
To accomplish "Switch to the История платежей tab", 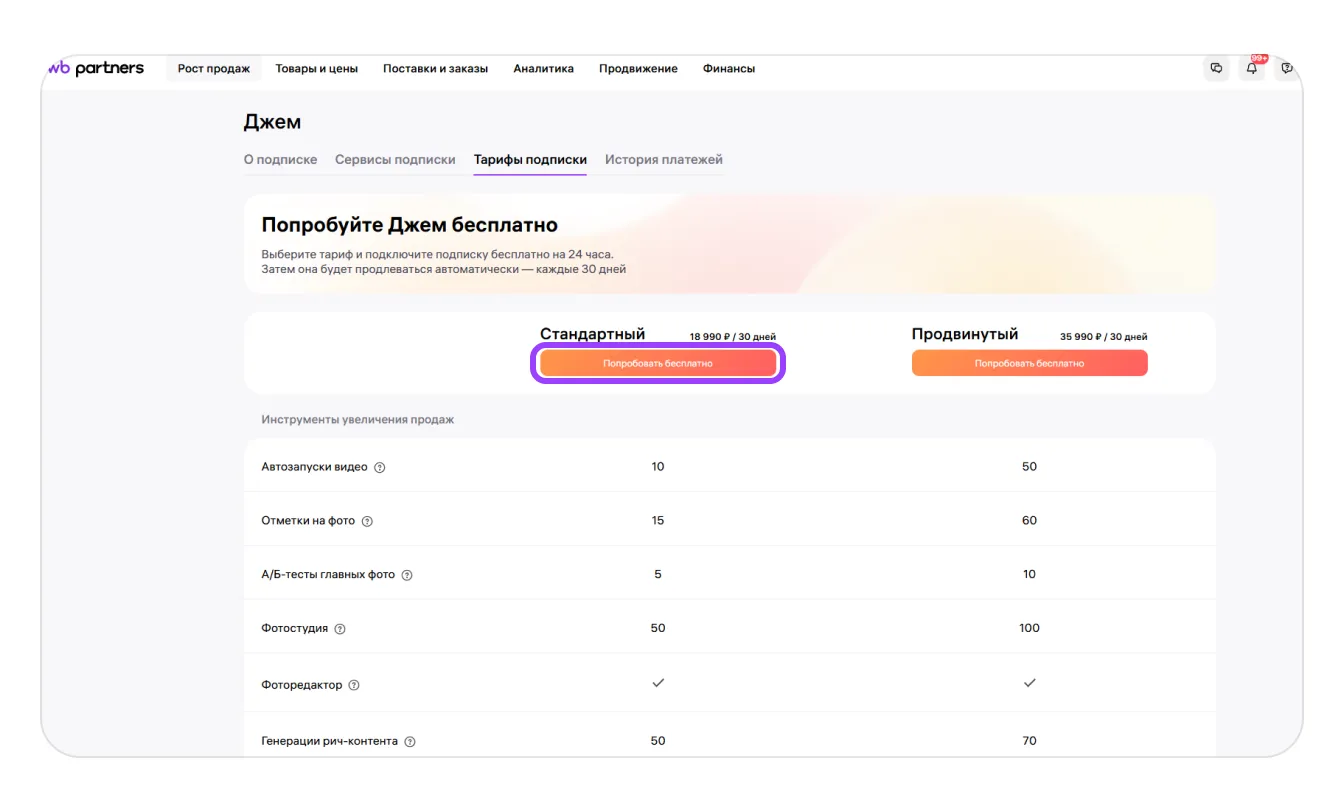I will pyautogui.click(x=663, y=160).
